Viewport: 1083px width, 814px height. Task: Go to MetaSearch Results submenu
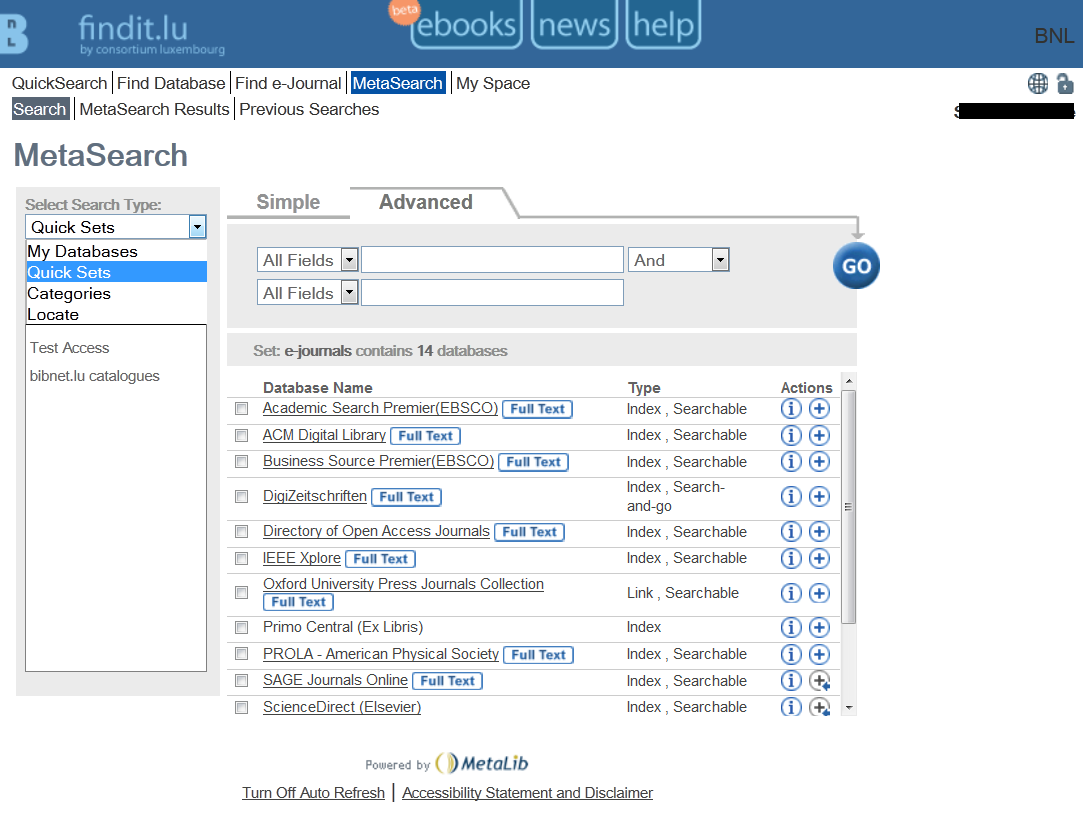pos(155,110)
